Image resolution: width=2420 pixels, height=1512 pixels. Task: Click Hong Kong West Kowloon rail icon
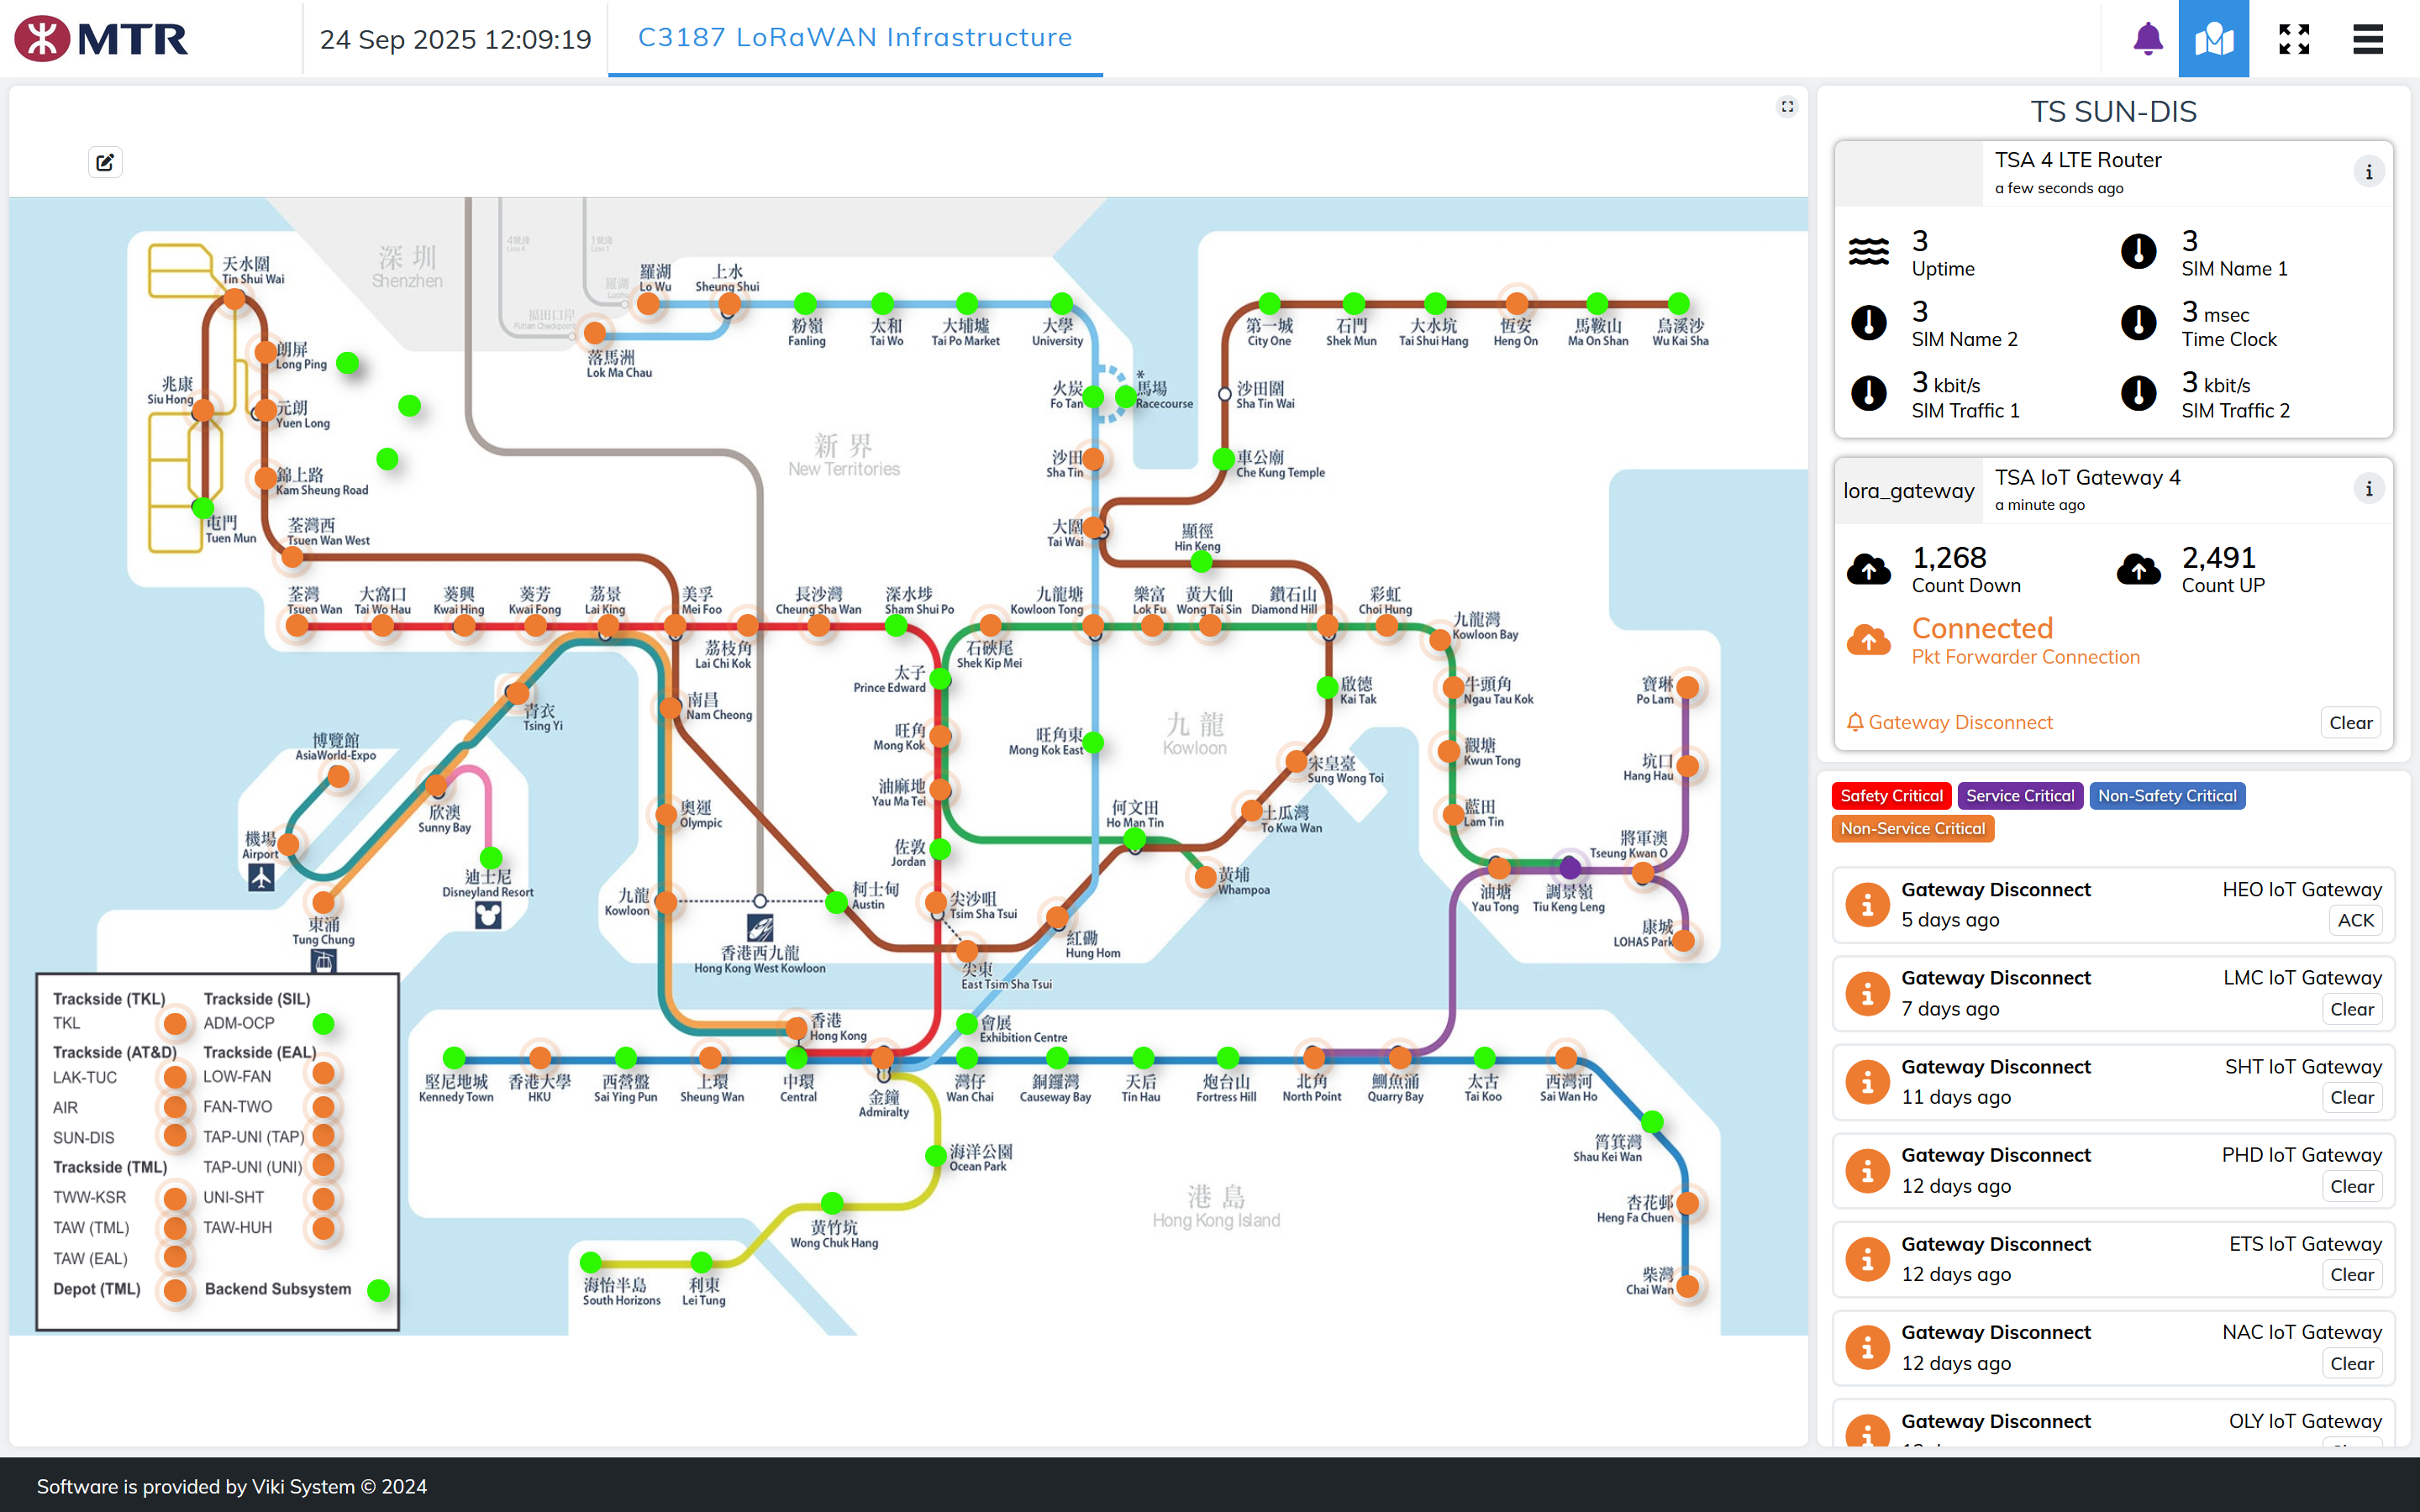point(760,928)
